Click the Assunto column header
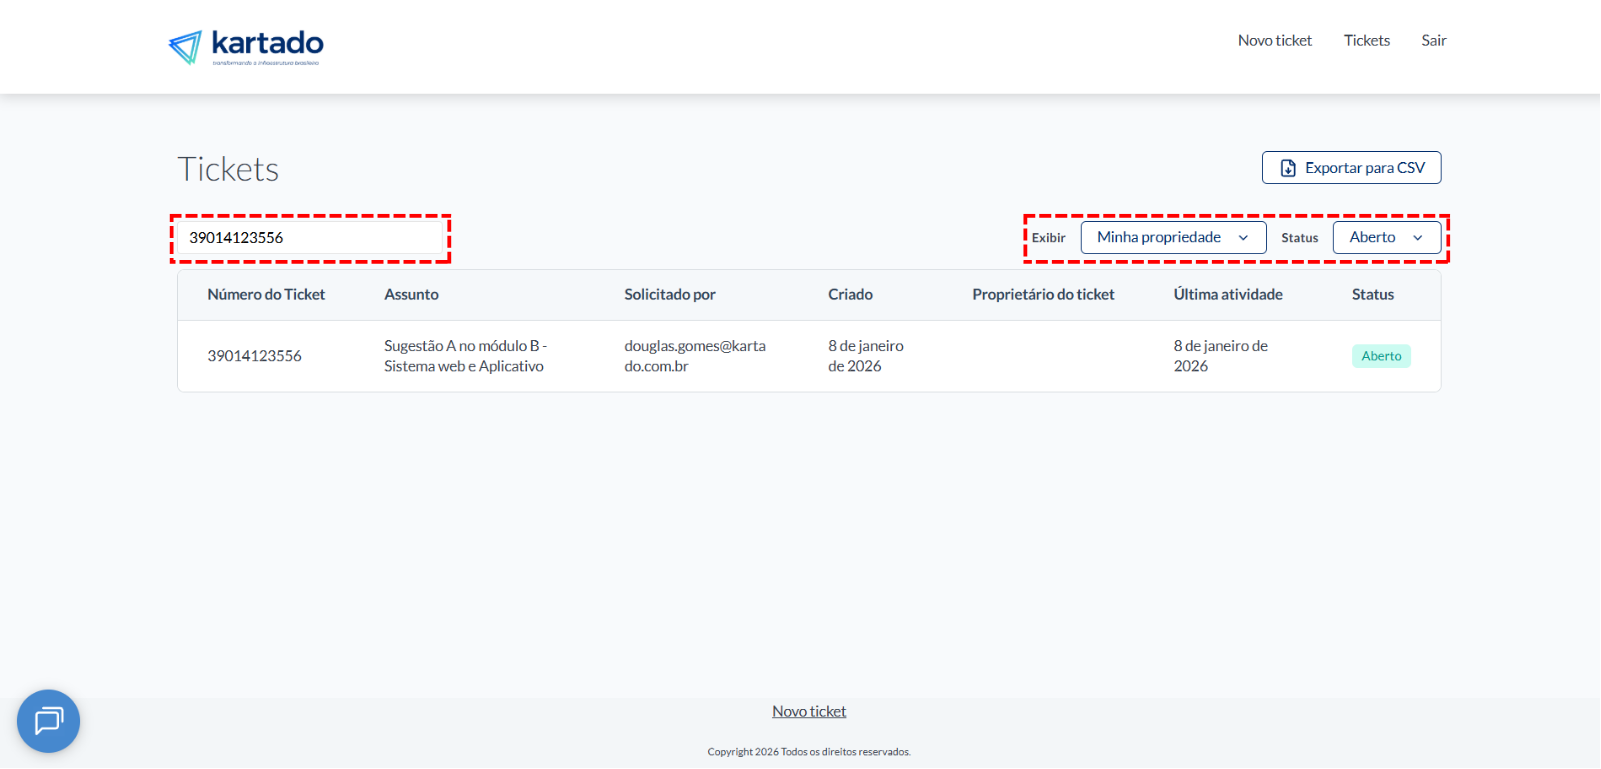The image size is (1601, 769). pyautogui.click(x=411, y=295)
